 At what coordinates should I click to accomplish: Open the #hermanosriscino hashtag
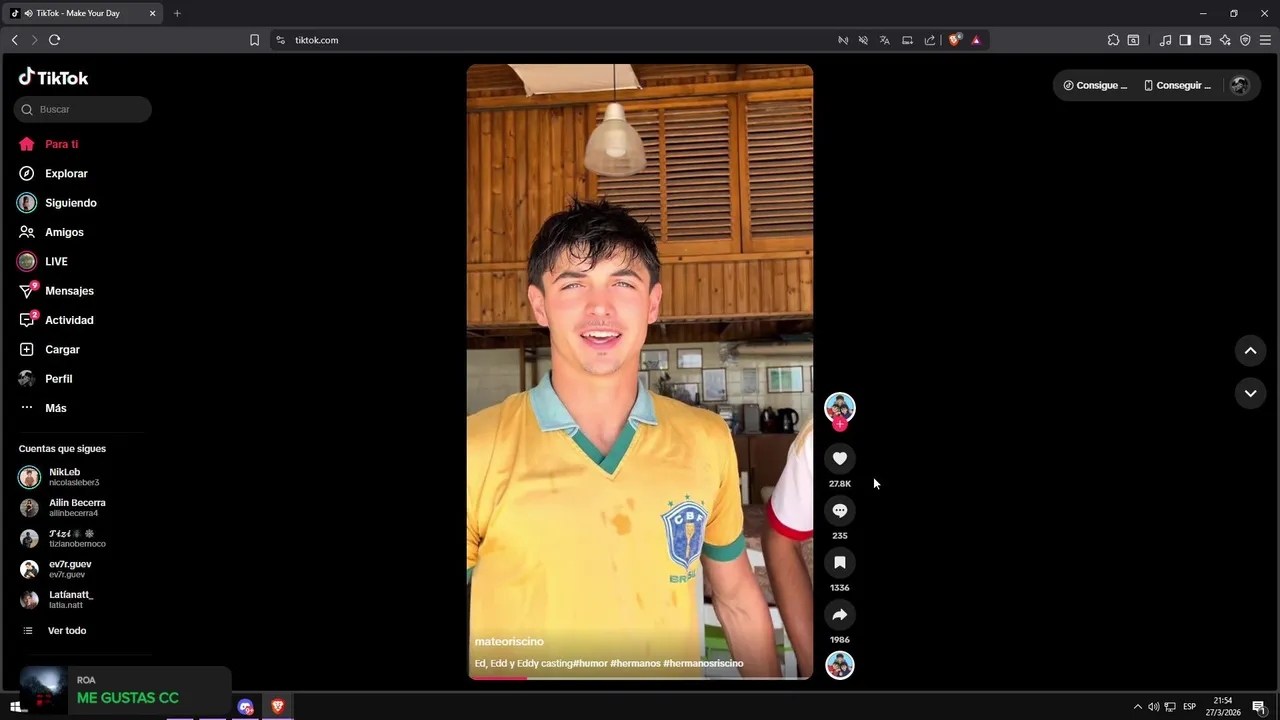pos(703,664)
